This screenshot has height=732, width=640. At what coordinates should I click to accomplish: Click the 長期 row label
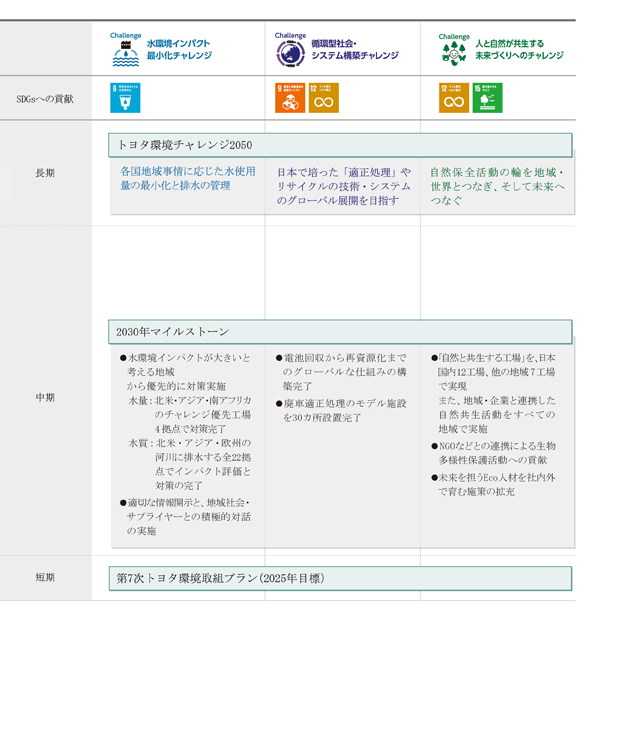pos(45,173)
